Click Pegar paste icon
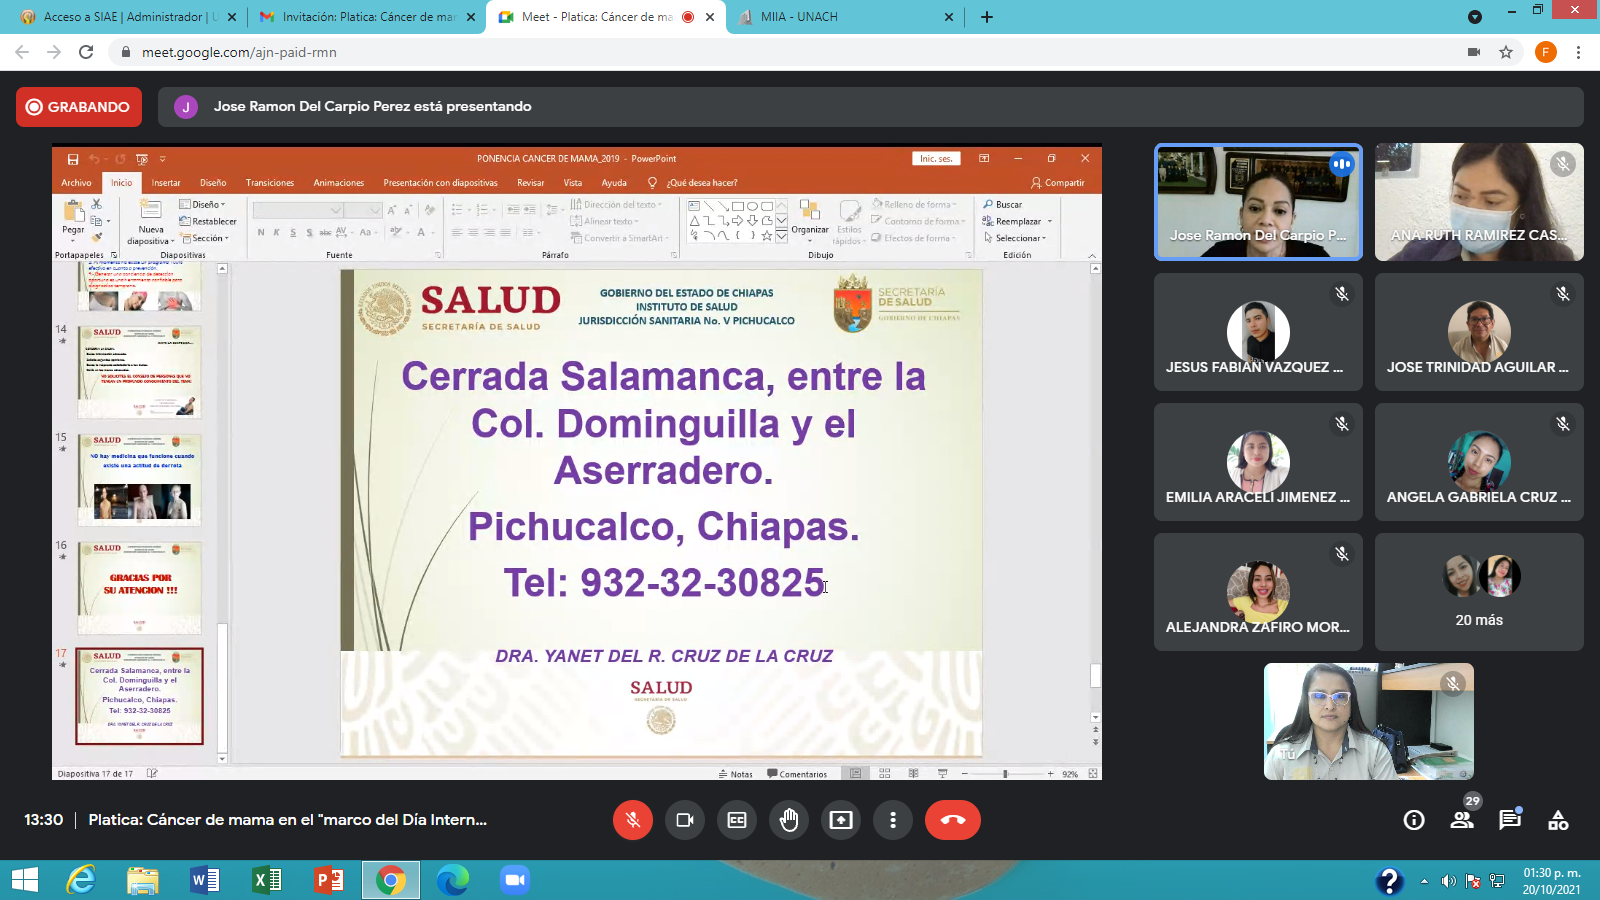 [73, 210]
